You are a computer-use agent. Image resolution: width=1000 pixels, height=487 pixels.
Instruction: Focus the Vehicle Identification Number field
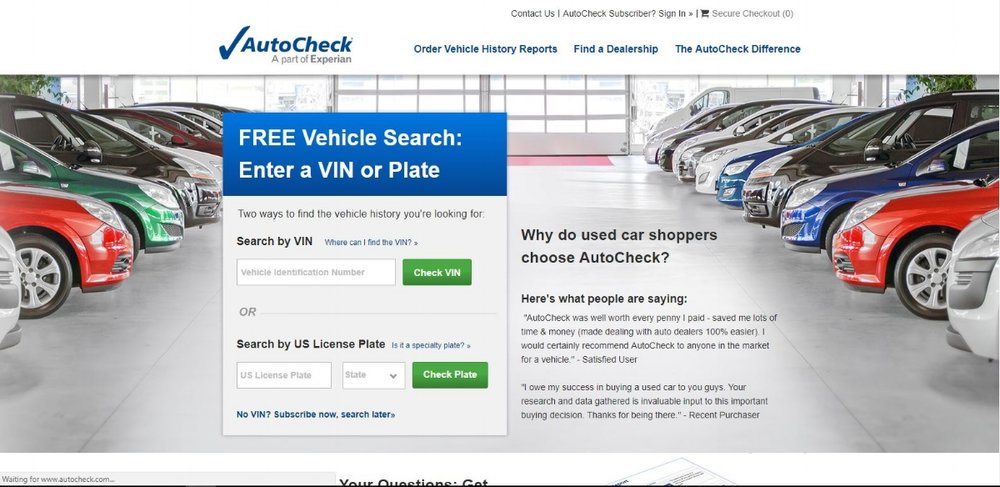316,272
